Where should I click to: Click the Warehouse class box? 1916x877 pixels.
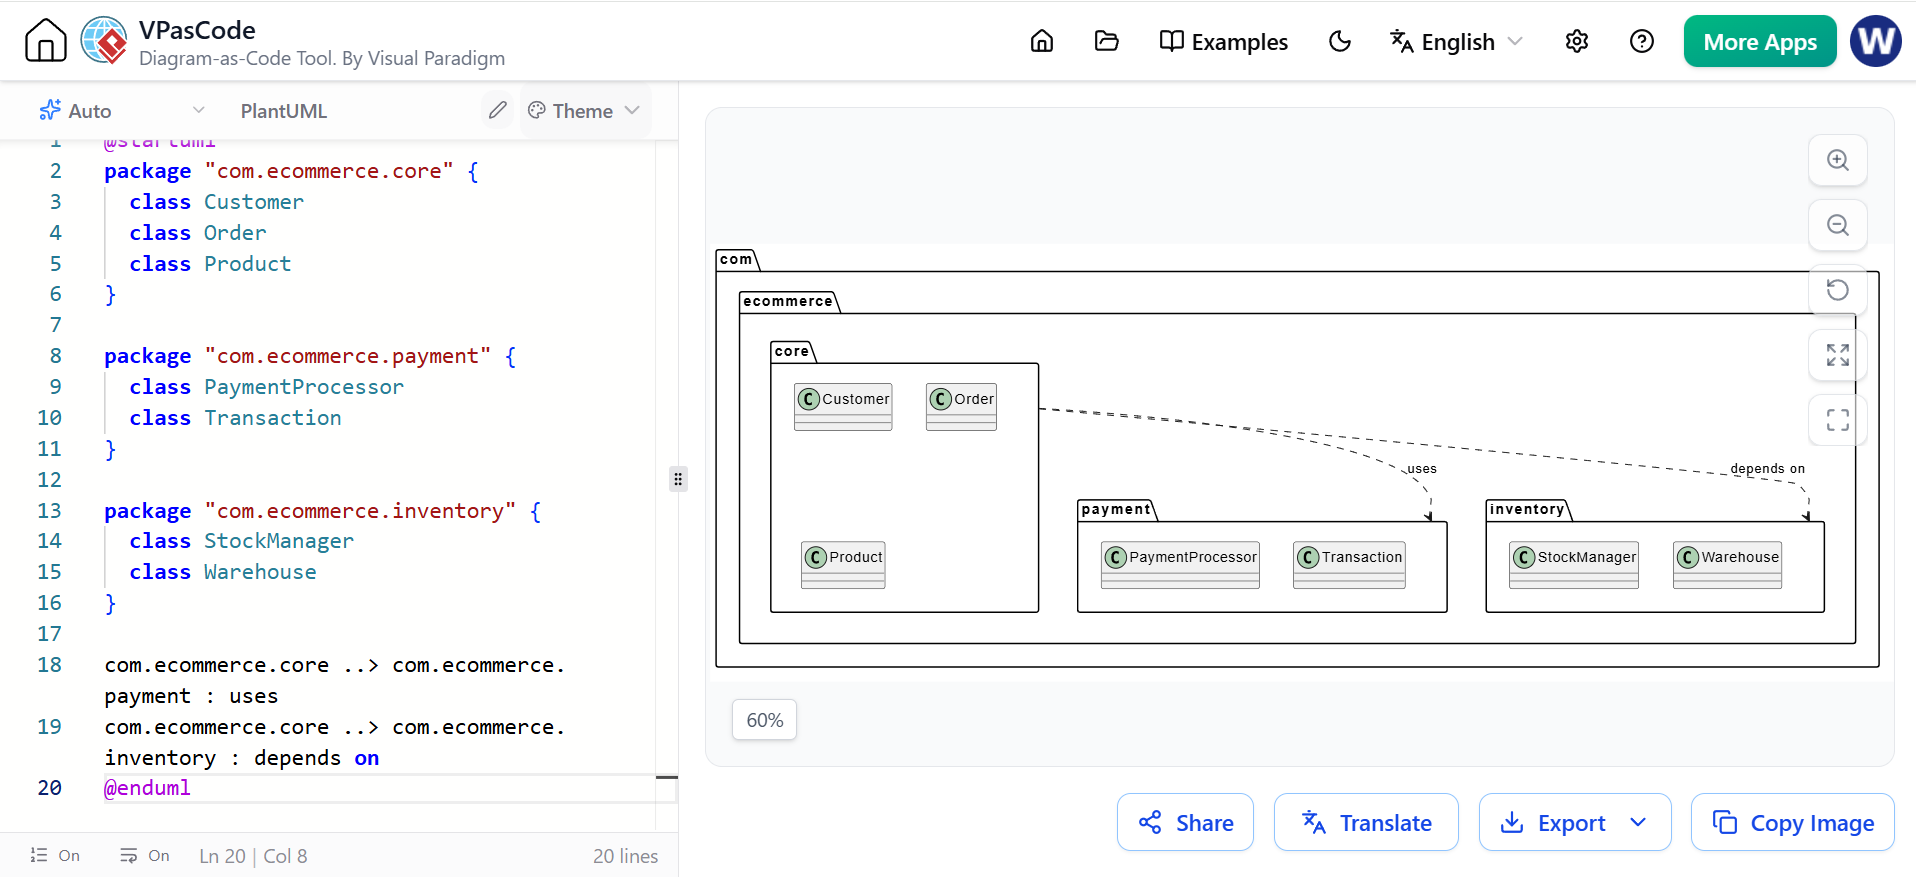[1728, 565]
